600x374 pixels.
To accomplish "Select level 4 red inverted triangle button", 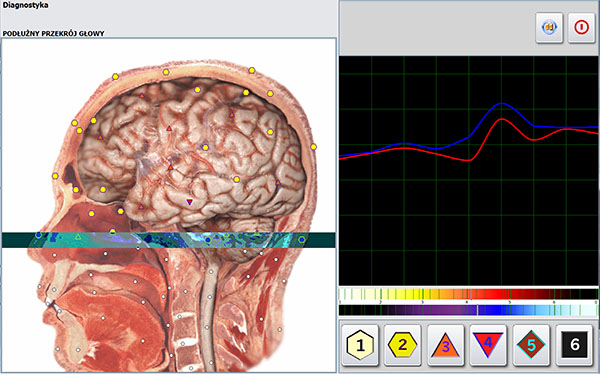I will [x=488, y=345].
